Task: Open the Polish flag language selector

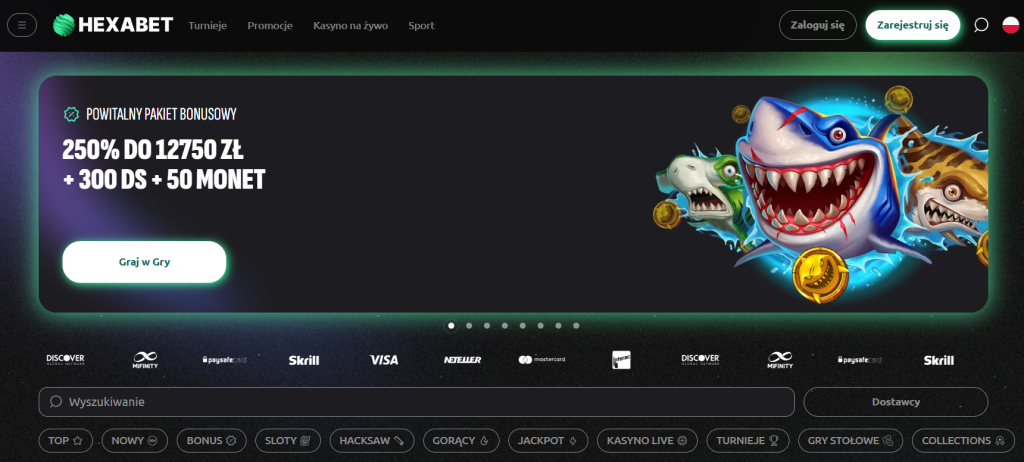Action: click(x=1010, y=25)
